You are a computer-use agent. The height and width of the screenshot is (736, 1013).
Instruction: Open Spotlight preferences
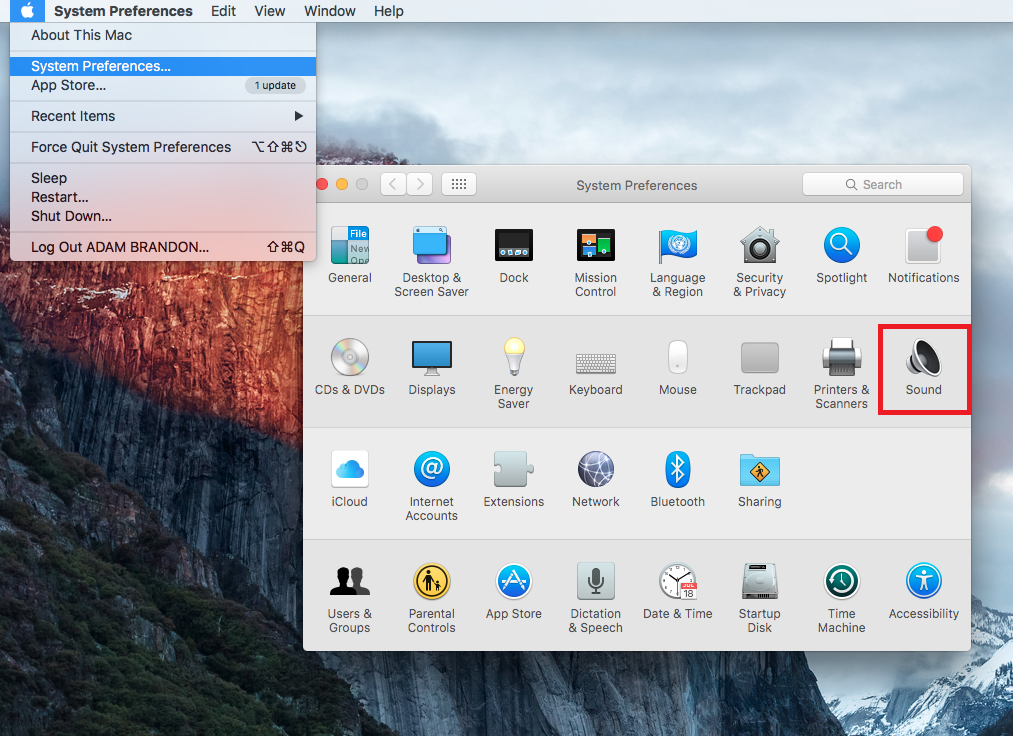pyautogui.click(x=841, y=255)
